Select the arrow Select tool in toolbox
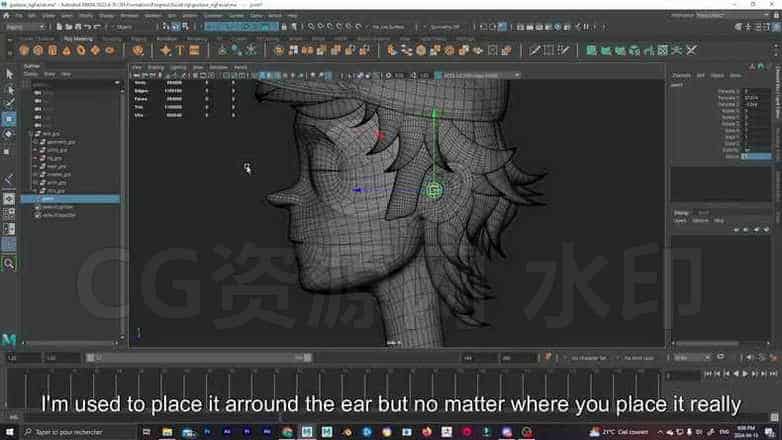The image size is (782, 440). point(9,74)
